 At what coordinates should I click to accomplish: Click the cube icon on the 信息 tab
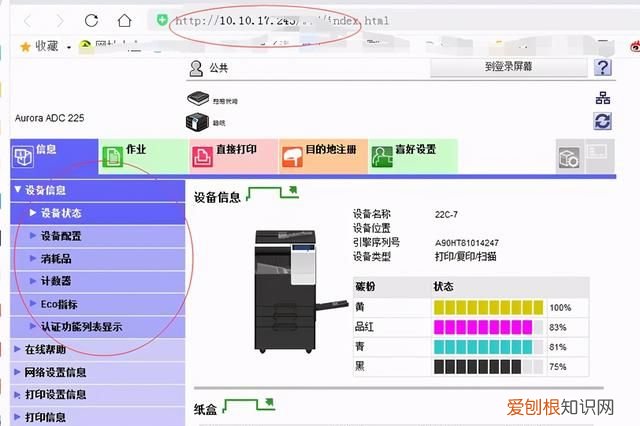click(x=23, y=157)
